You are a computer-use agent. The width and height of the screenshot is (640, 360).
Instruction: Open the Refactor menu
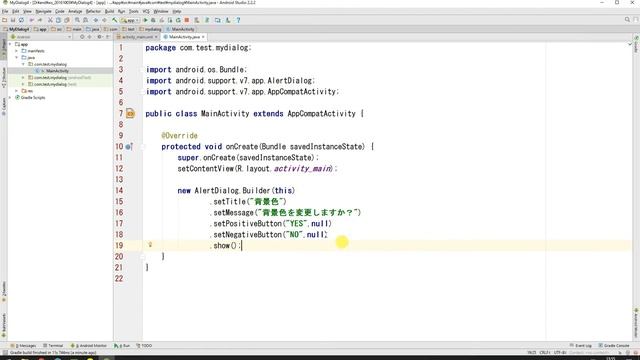tap(93, 11)
